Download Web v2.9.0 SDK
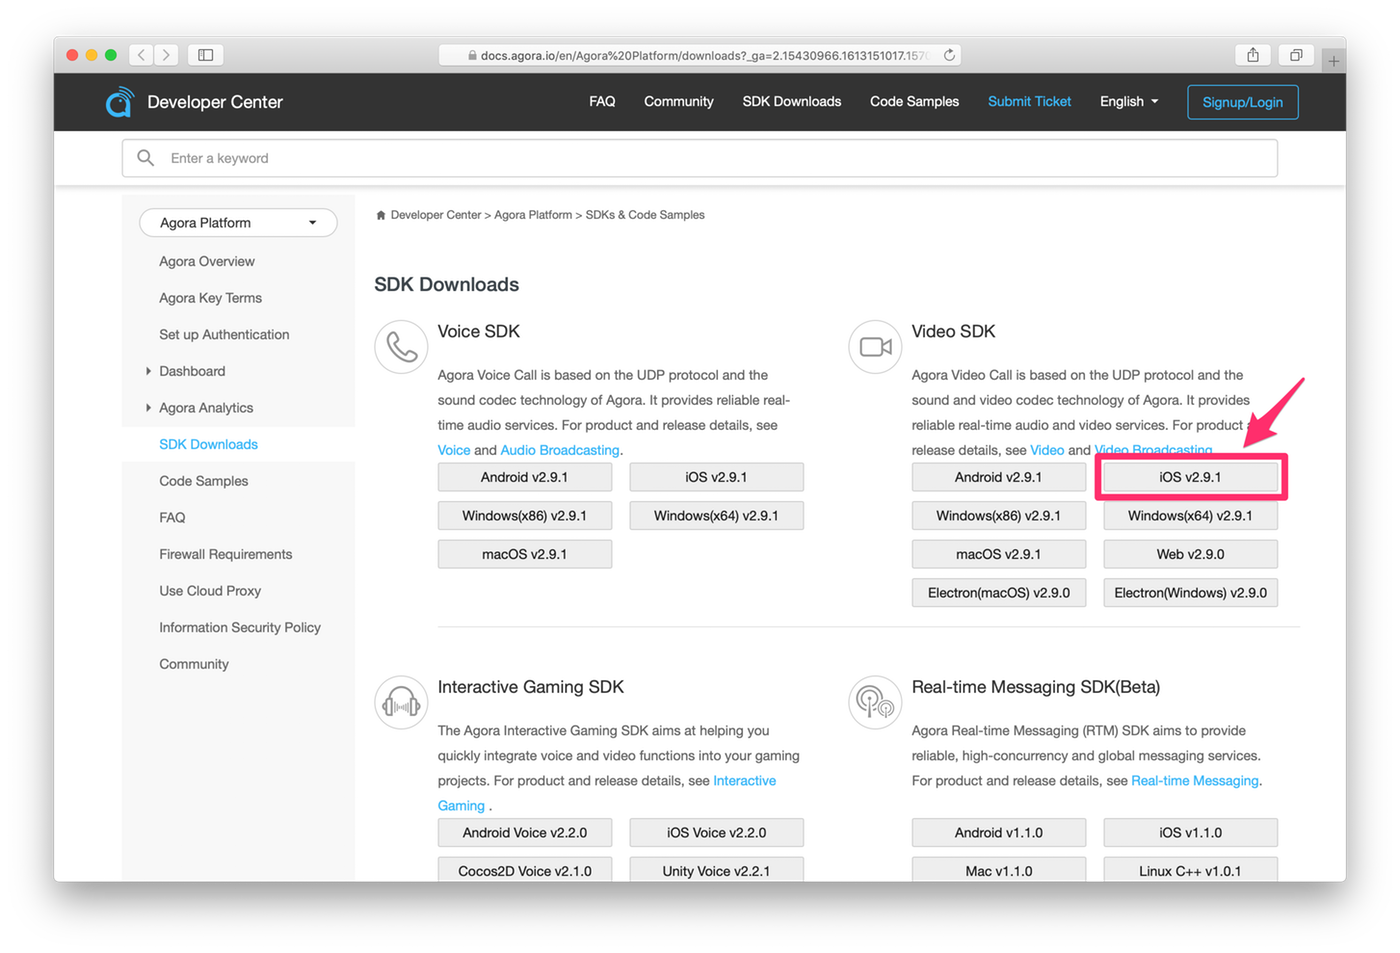Image resolution: width=1400 pixels, height=953 pixels. pyautogui.click(x=1190, y=554)
